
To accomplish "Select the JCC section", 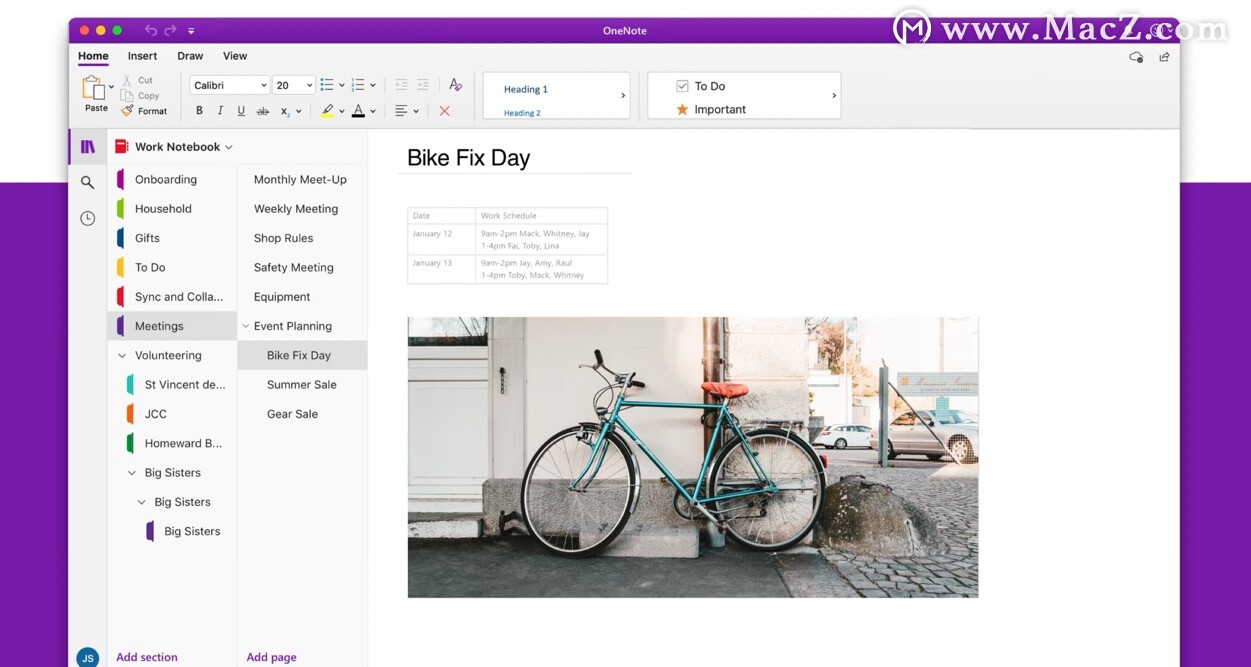I will point(172,414).
